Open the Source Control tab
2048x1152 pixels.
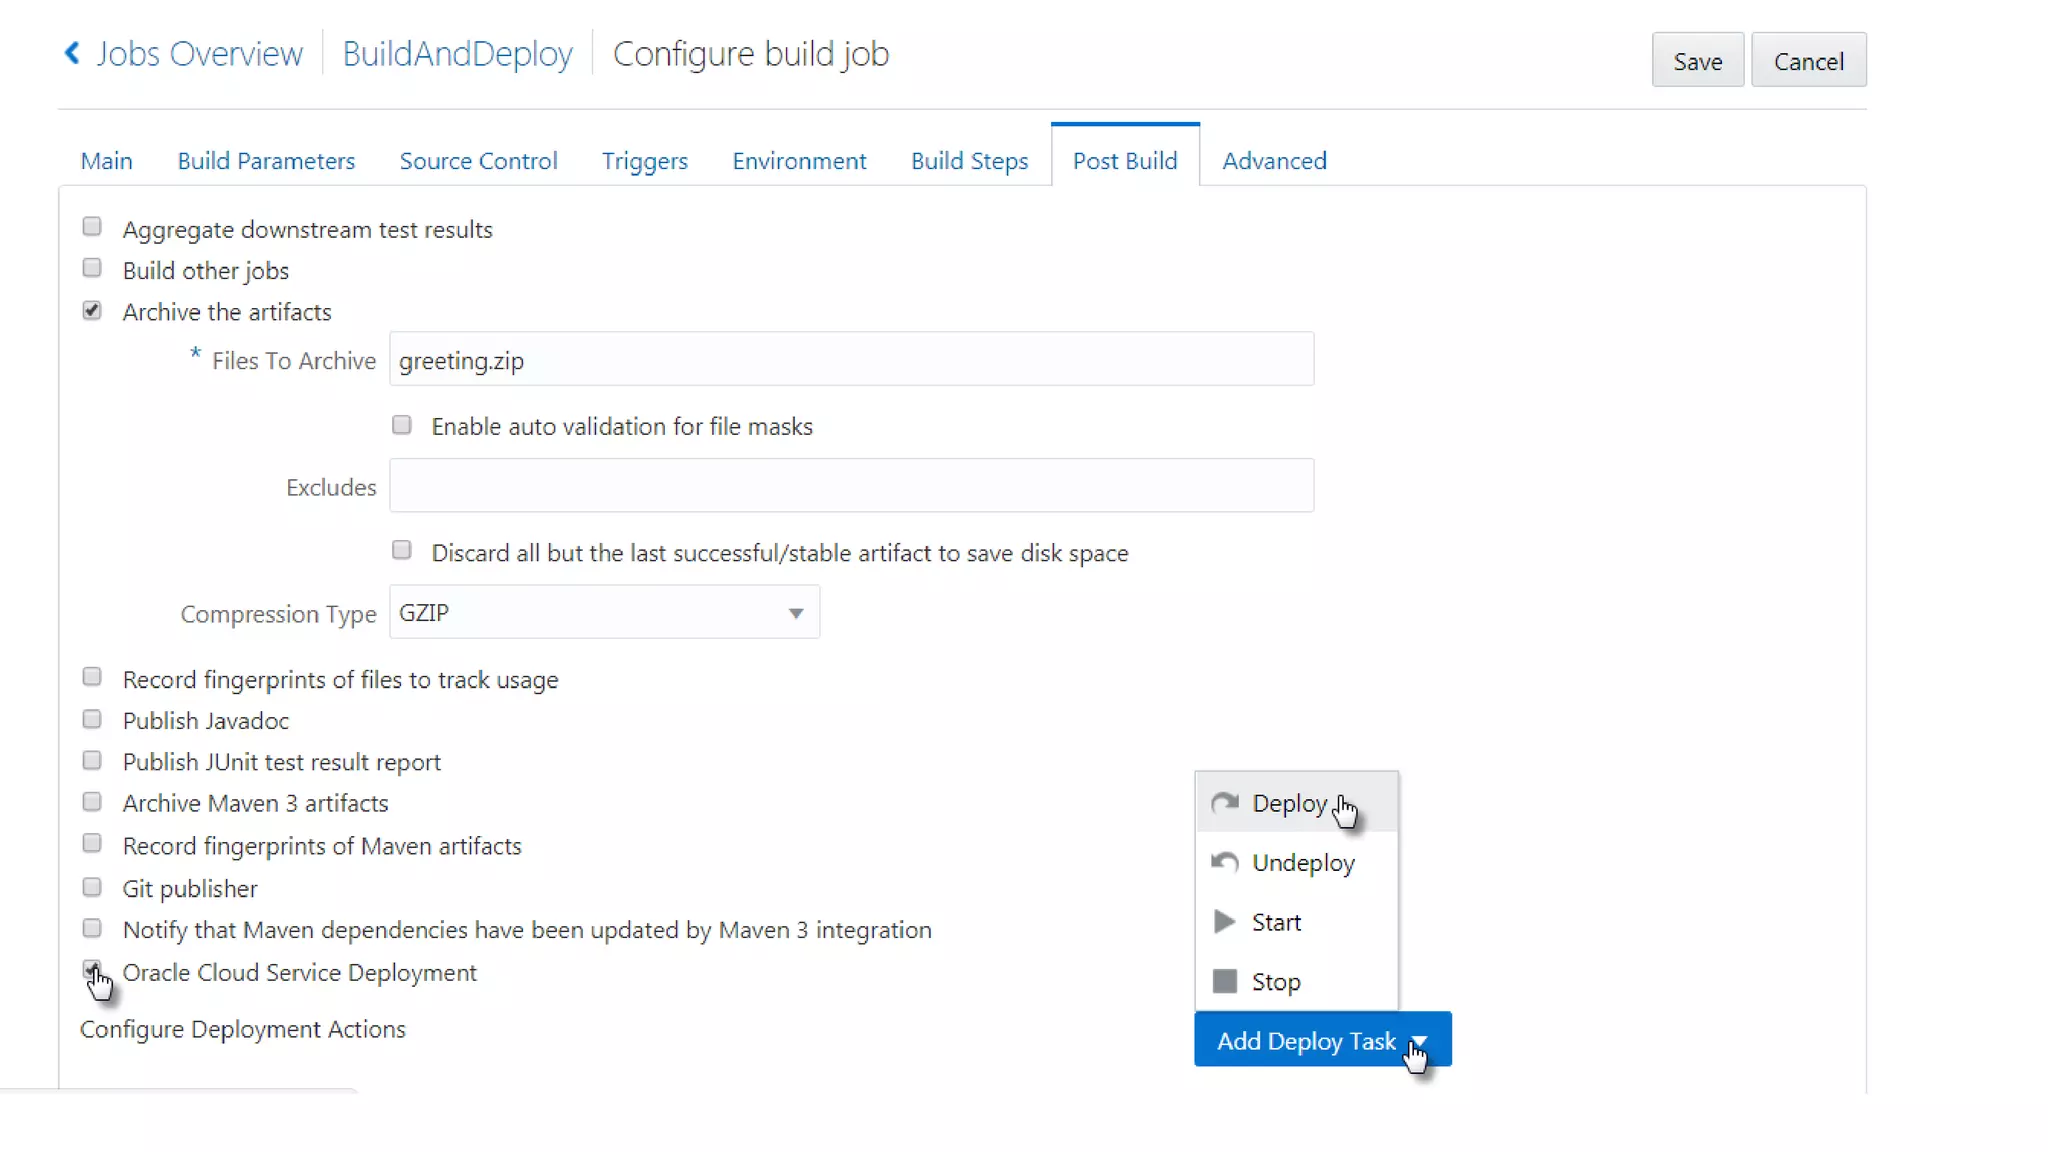click(x=478, y=161)
